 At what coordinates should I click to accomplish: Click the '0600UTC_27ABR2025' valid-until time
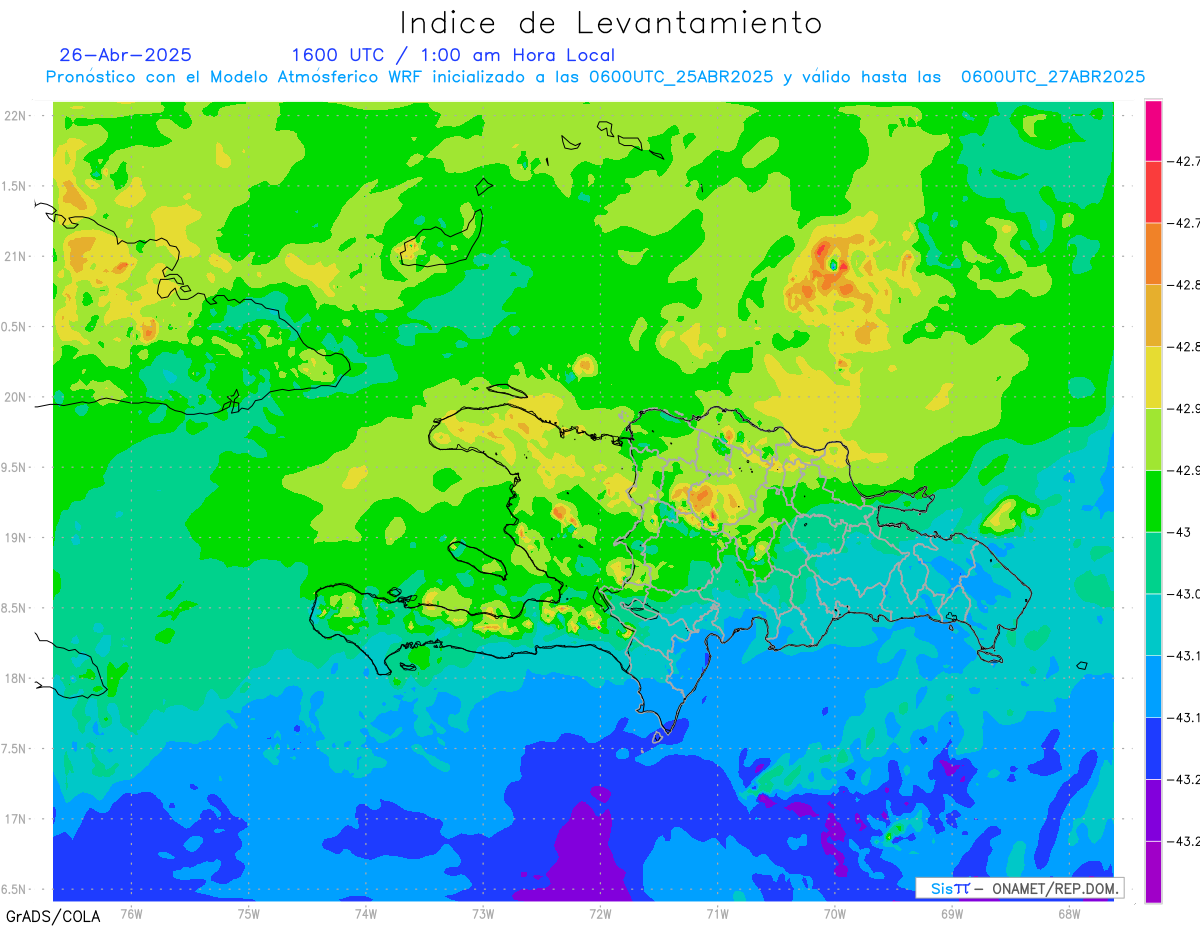[1052, 77]
